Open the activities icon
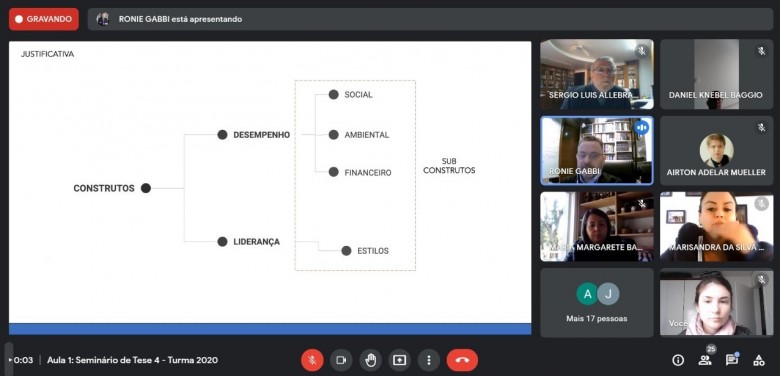Image resolution: width=780 pixels, height=376 pixels. (759, 360)
